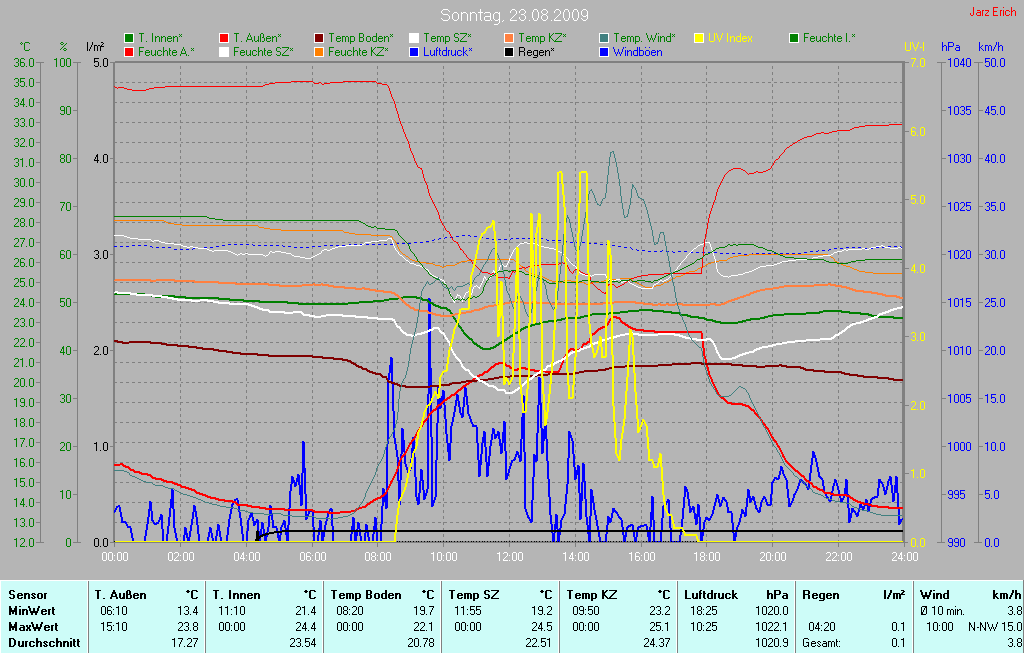Click the green T. Innen* legend swatch
Viewport: 1024px width, 653px height.
tap(129, 39)
